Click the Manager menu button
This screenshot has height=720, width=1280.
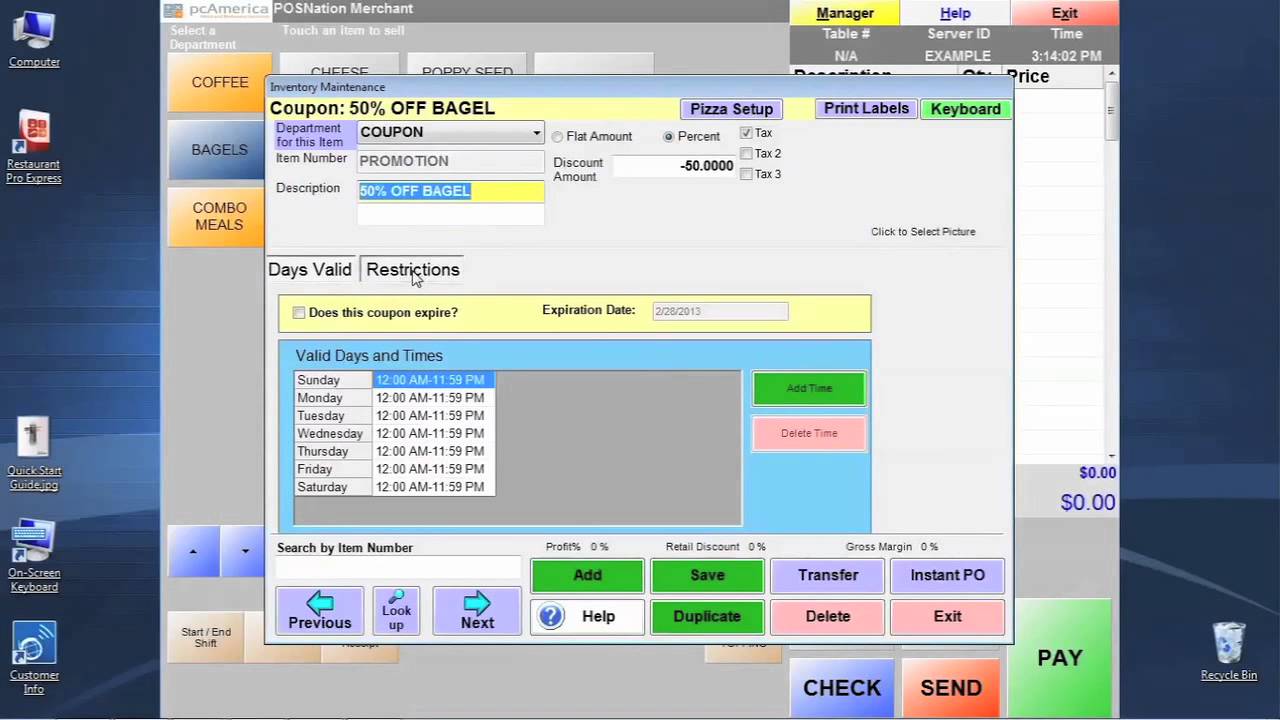[x=845, y=13]
